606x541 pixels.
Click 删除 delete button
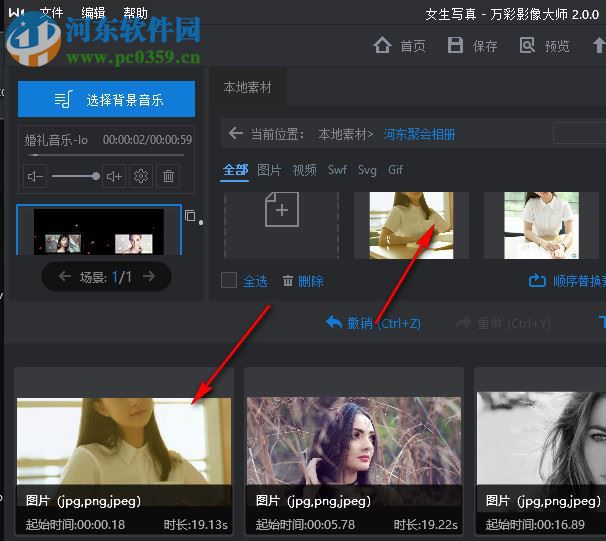pos(303,281)
